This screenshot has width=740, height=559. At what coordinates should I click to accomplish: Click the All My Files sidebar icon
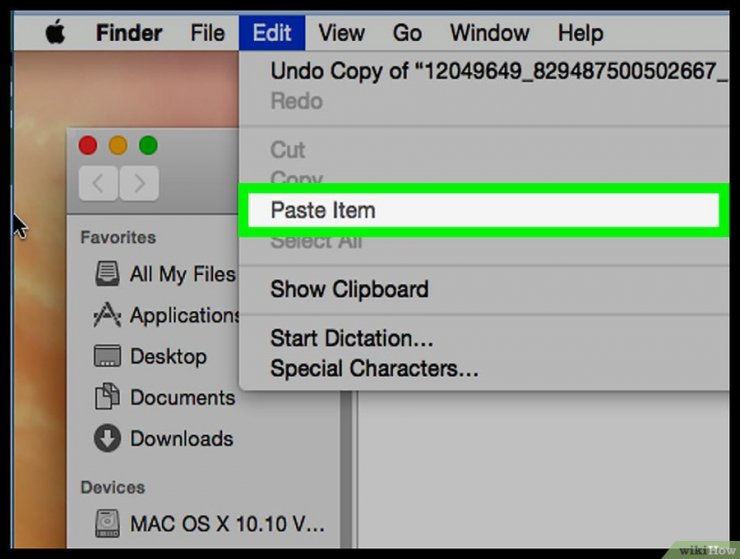coord(108,274)
